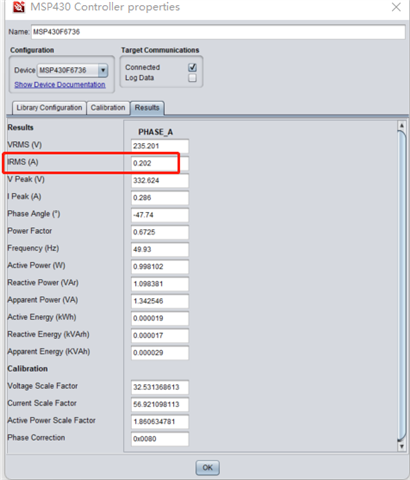Switch to the Calibration tab
This screenshot has height=480, width=410.
click(x=108, y=108)
